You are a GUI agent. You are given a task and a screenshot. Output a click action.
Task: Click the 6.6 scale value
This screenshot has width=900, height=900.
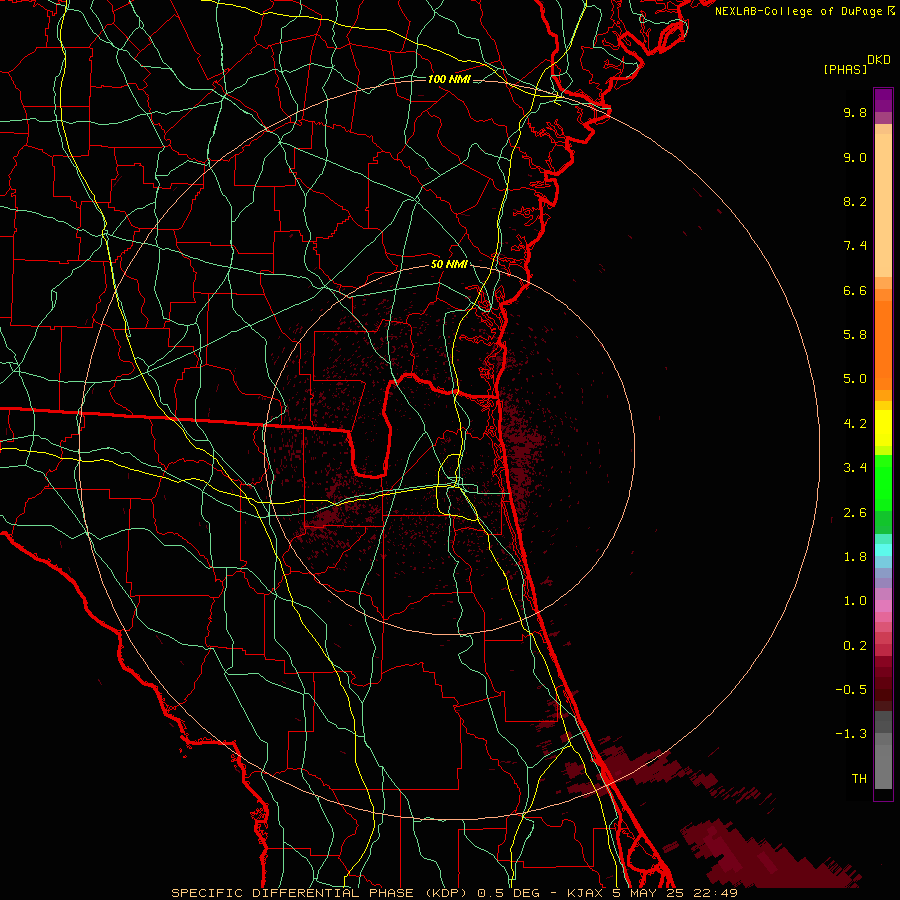(855, 290)
